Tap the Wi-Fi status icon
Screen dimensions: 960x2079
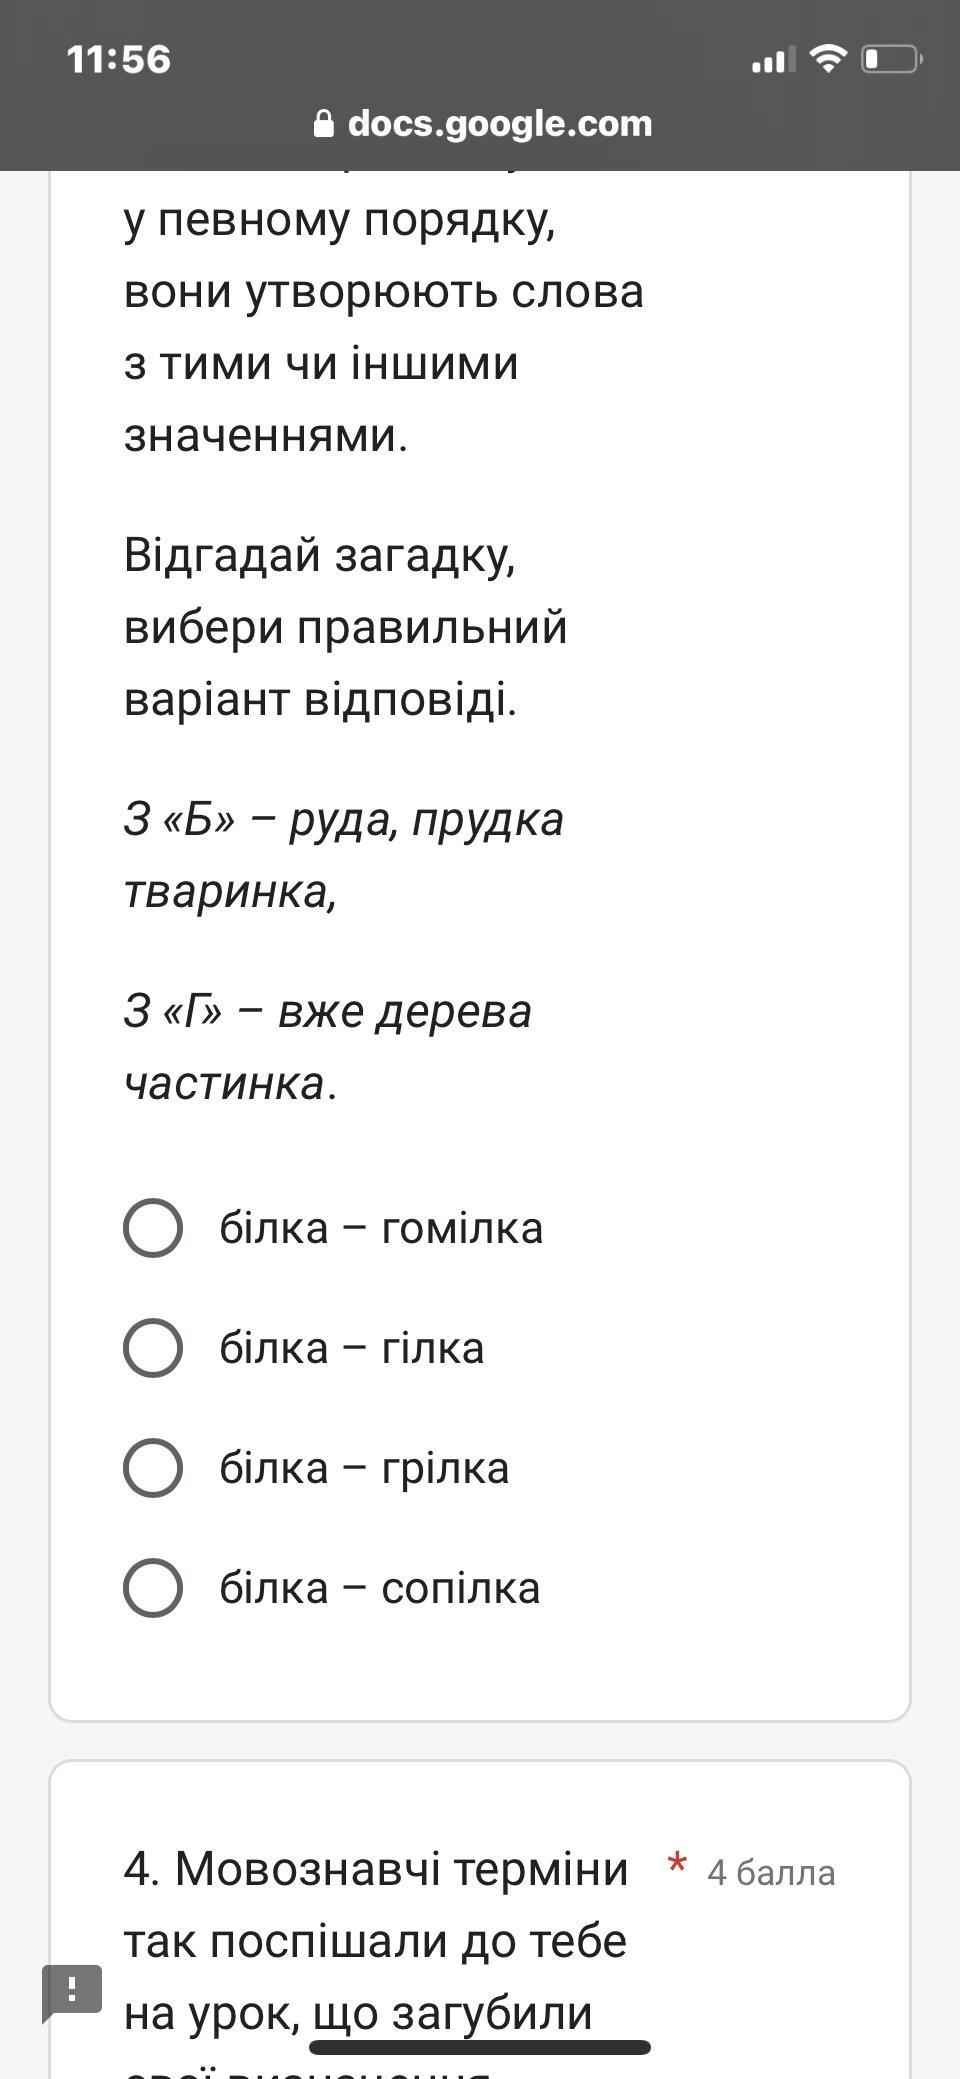827,59
